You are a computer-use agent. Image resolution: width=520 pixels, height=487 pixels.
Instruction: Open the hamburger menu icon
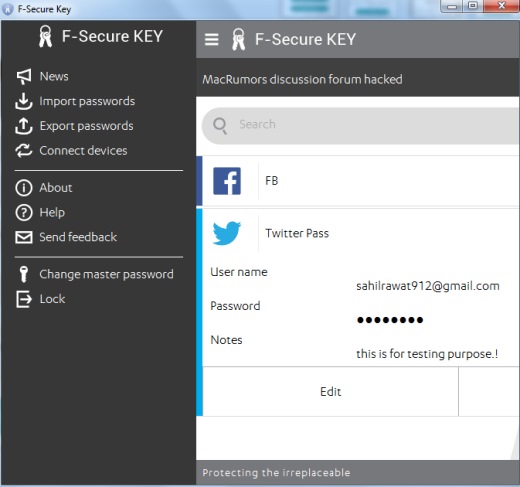click(x=212, y=39)
